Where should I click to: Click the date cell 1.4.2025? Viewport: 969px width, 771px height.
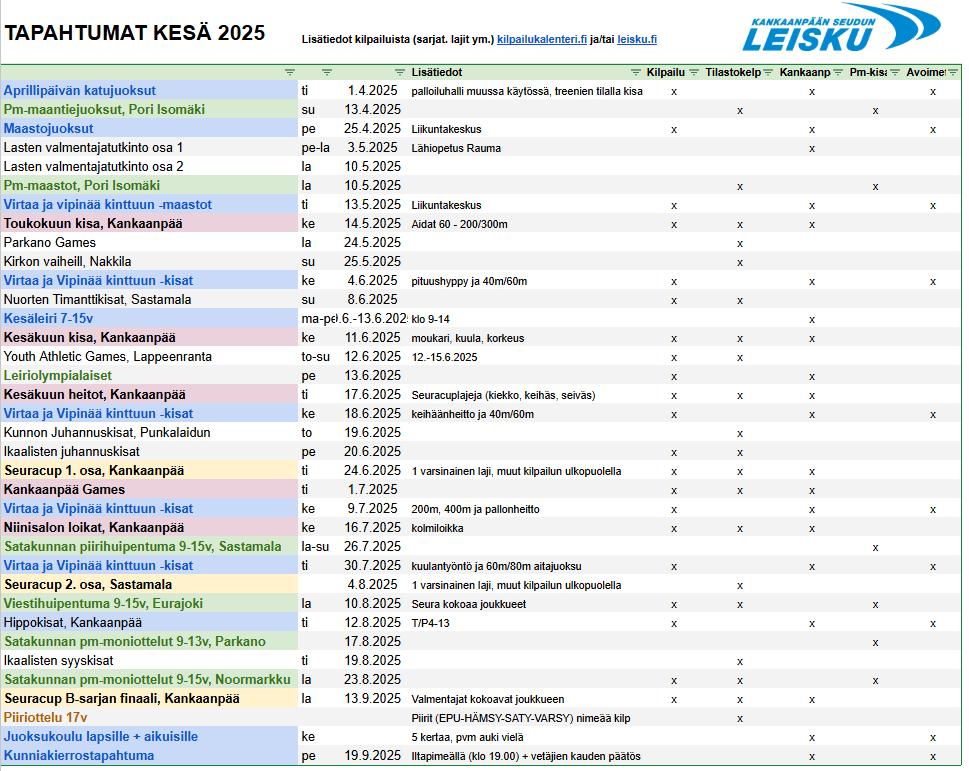[372, 90]
